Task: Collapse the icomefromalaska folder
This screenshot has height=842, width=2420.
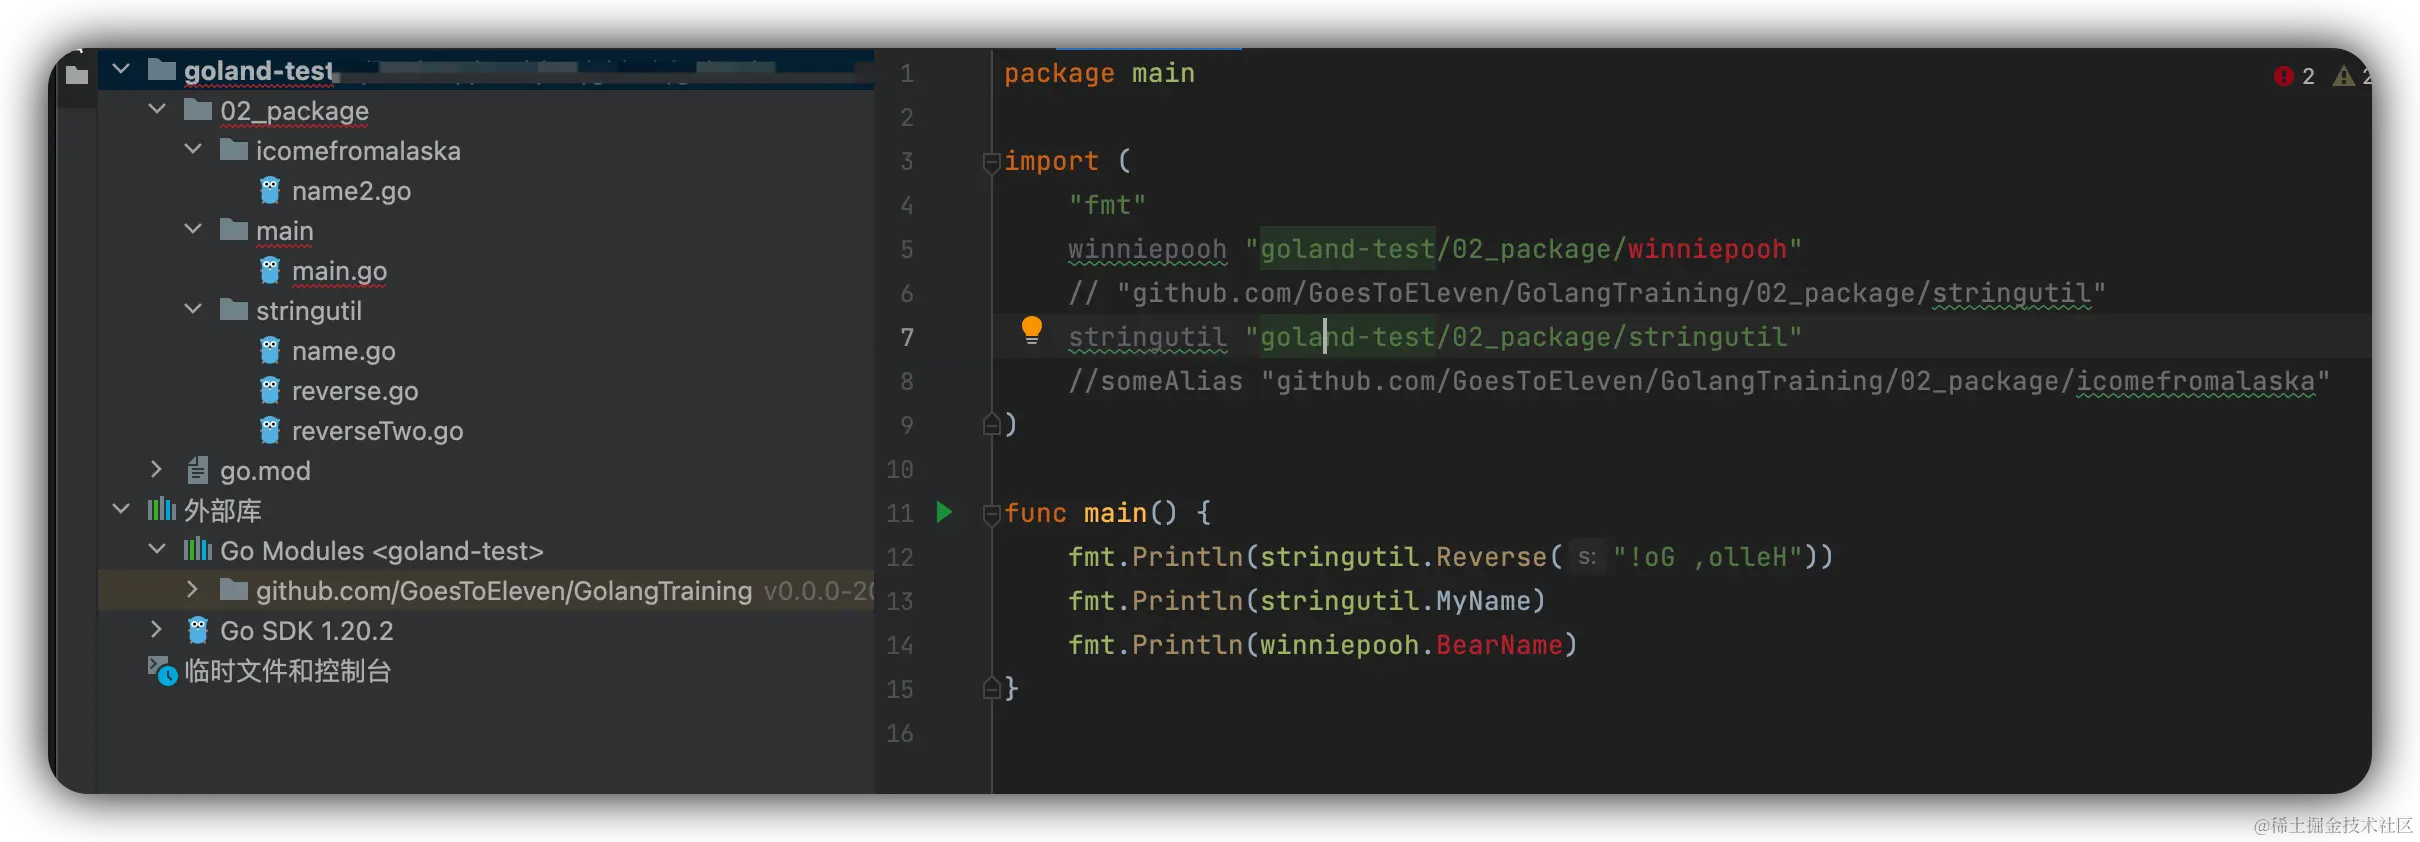Action: point(193,149)
